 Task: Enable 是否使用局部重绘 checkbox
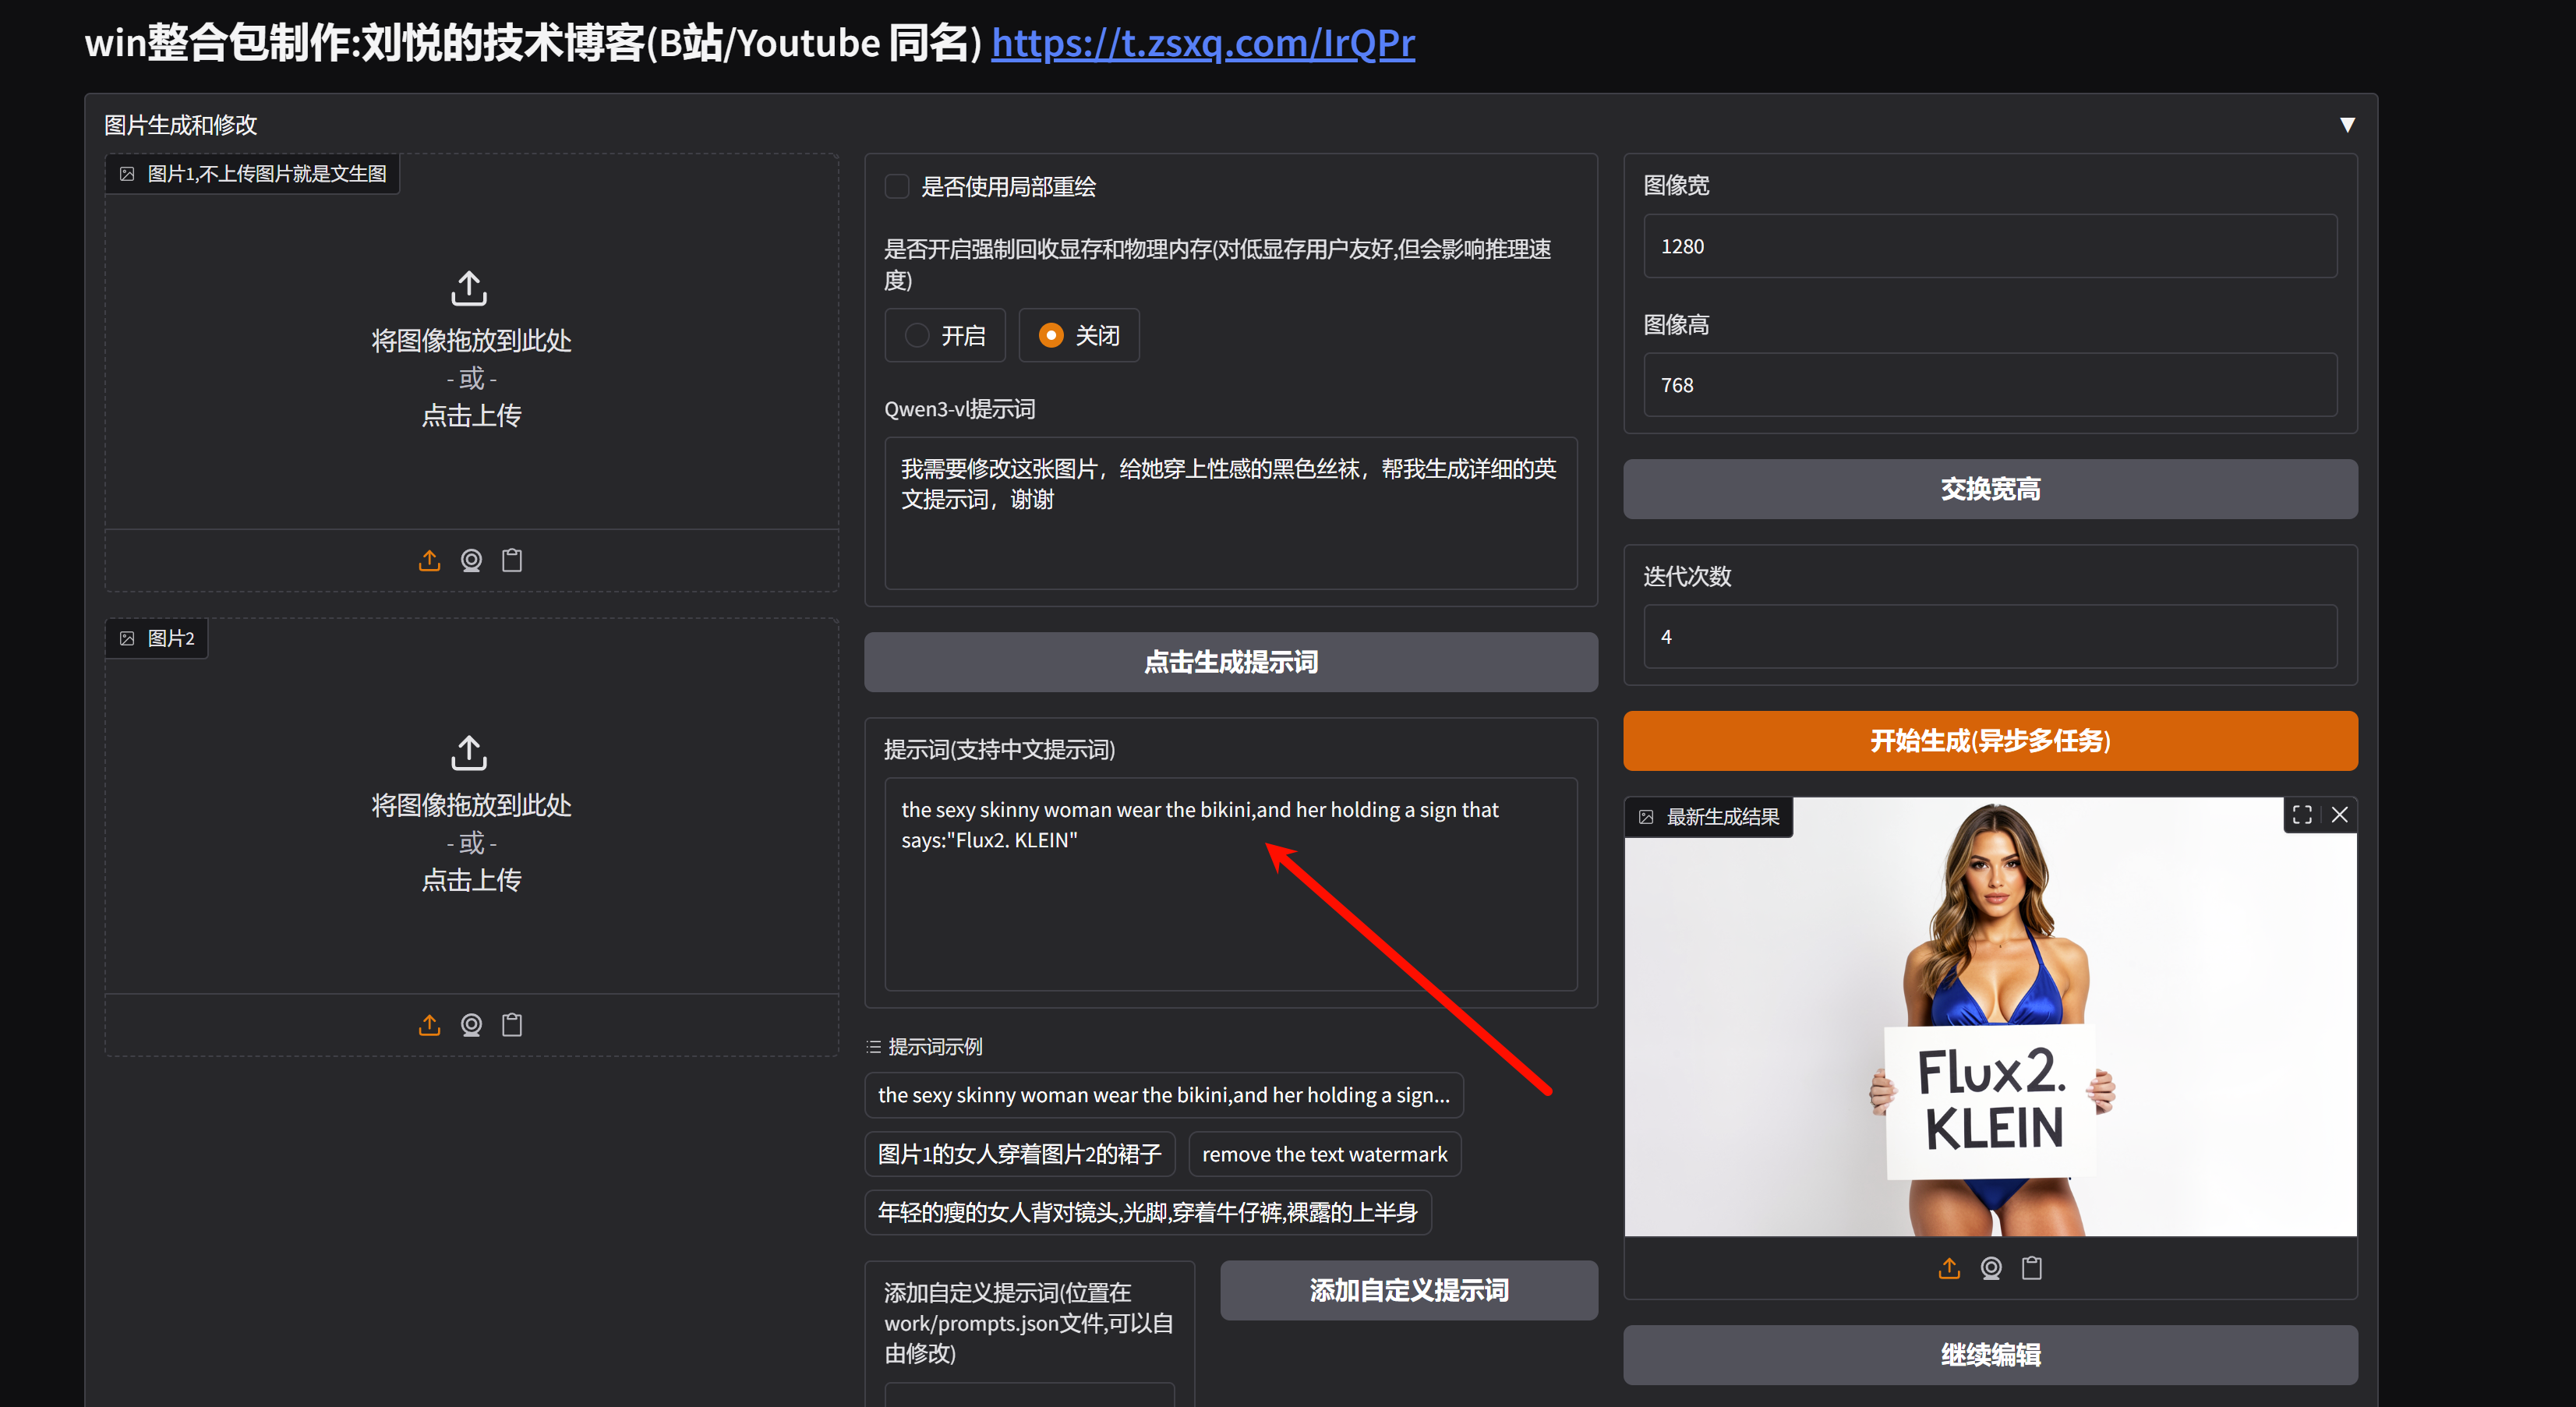pyautogui.click(x=897, y=187)
